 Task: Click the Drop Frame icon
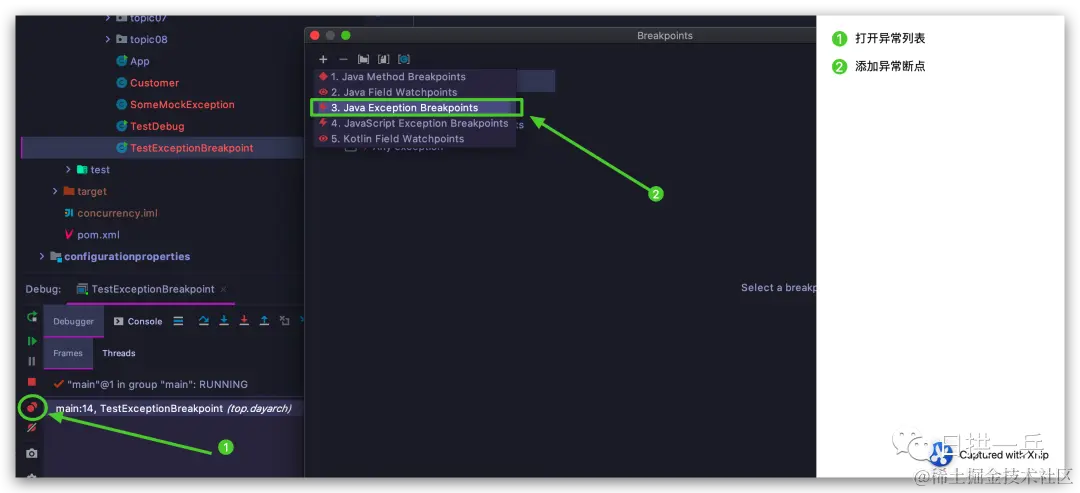[x=284, y=321]
